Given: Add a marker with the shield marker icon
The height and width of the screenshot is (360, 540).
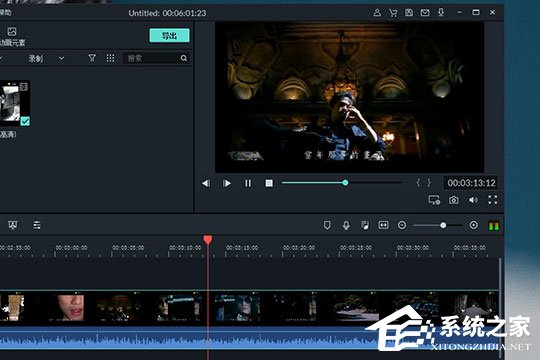Looking at the screenshot, I should click(327, 225).
